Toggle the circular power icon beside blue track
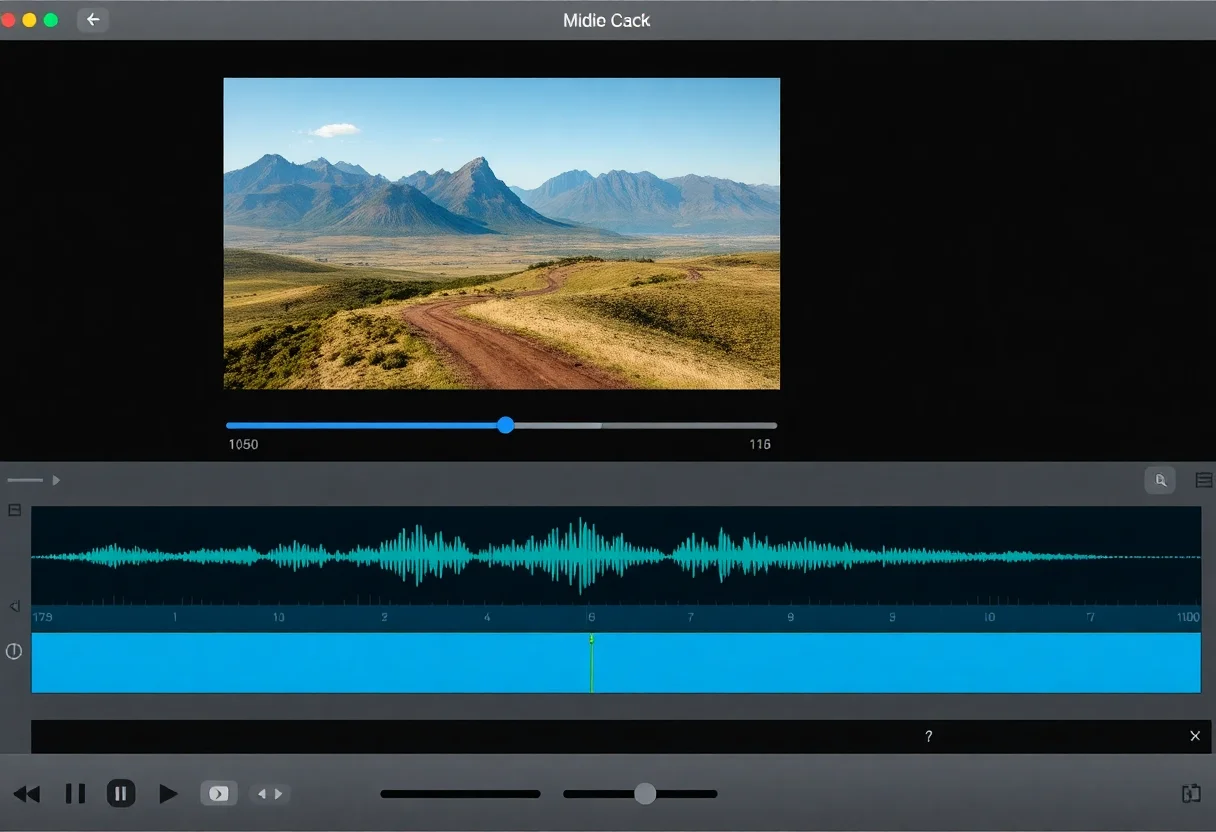The width and height of the screenshot is (1216, 832). [x=14, y=651]
